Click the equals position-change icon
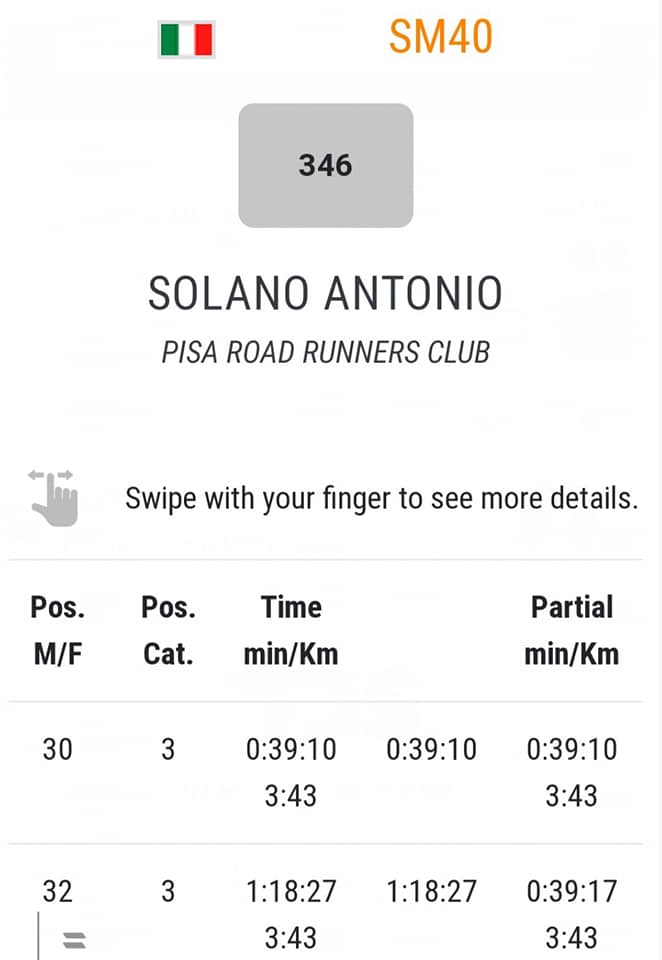 [74, 939]
